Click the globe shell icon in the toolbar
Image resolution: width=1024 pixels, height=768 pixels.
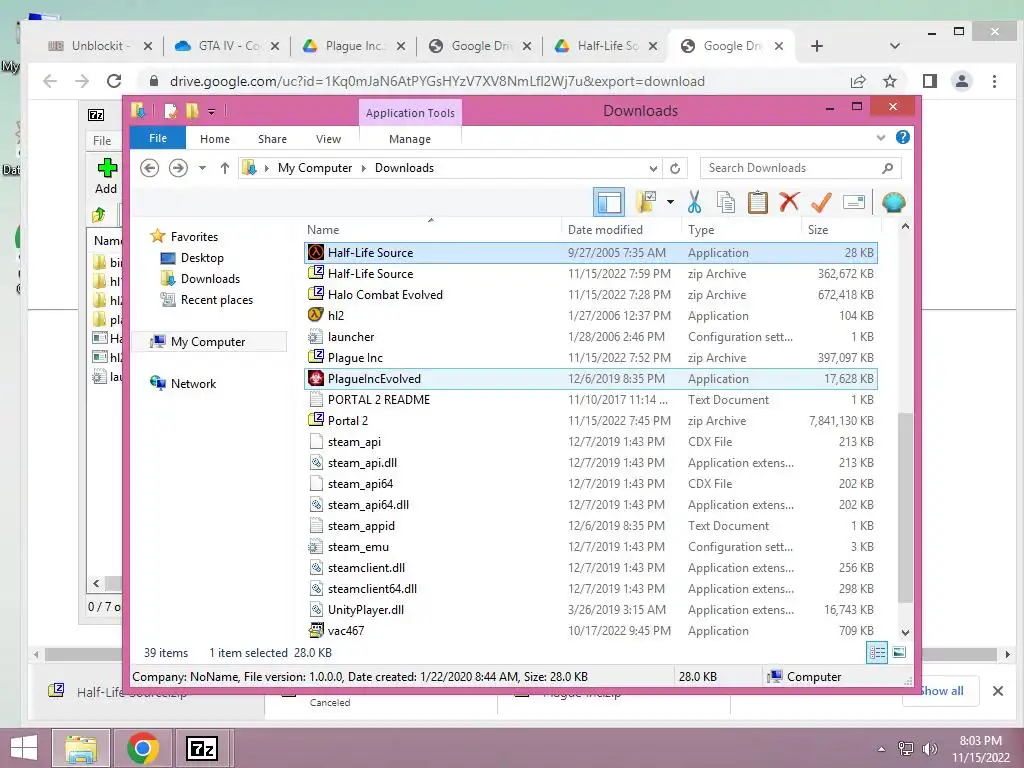[x=893, y=202]
